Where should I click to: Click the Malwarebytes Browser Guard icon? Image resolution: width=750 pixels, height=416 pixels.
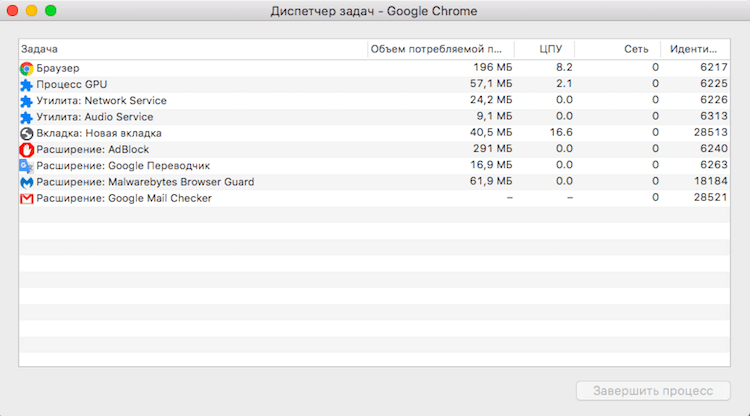pyautogui.click(x=27, y=182)
